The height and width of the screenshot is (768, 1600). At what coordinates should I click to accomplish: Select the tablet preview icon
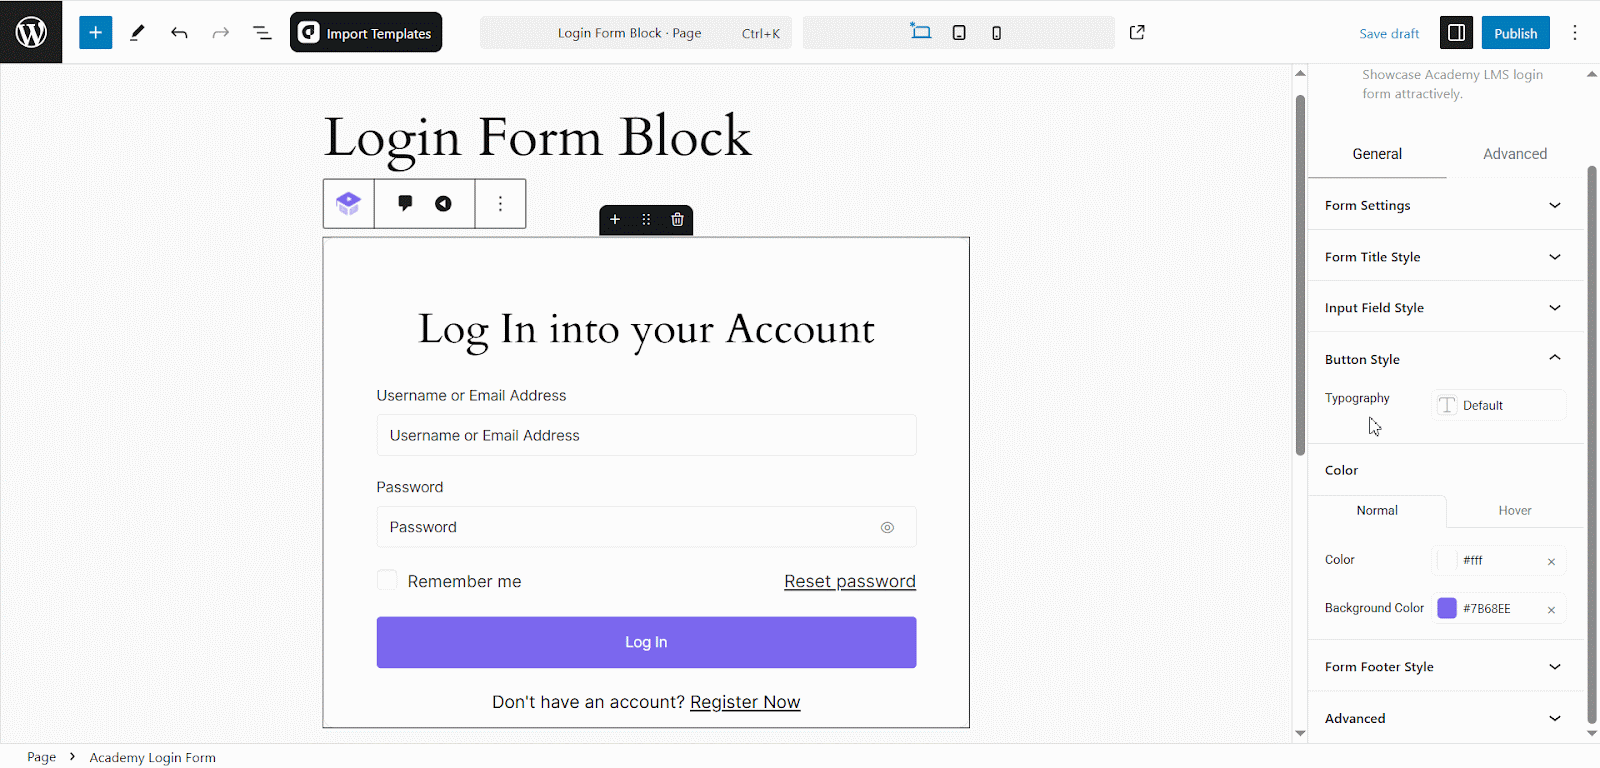click(x=959, y=32)
